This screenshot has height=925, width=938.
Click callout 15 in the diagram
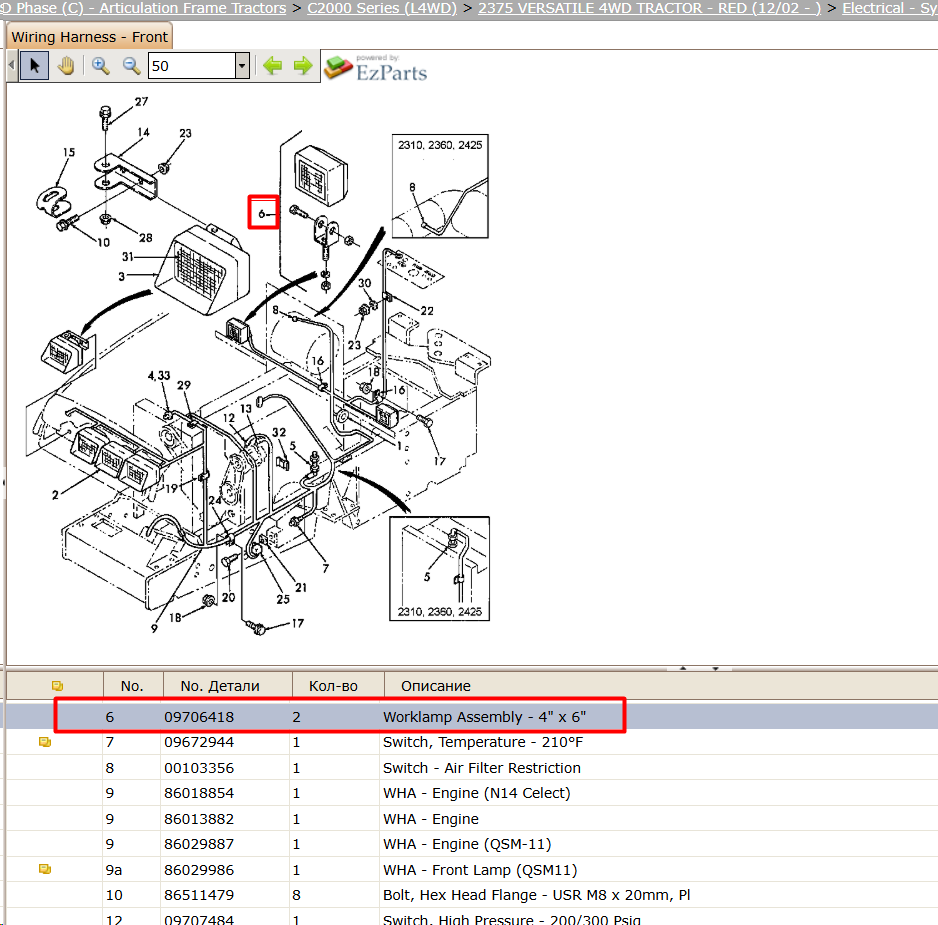69,152
